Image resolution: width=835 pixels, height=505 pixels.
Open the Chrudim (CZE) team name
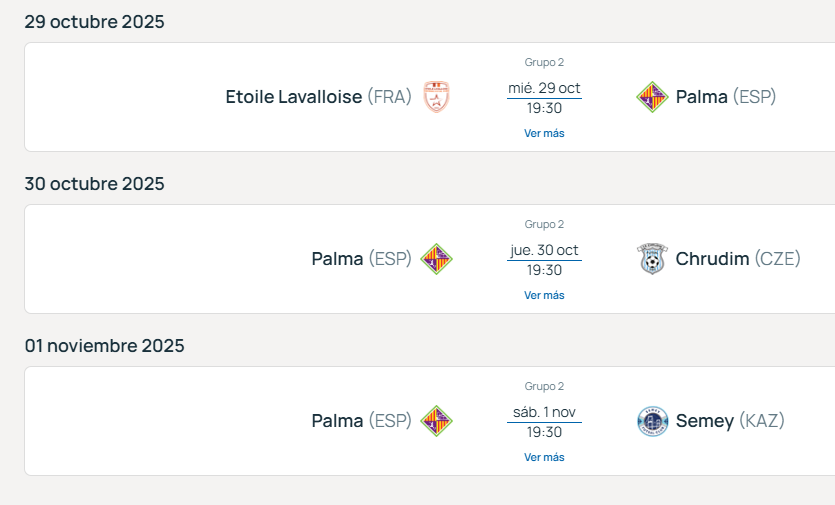(x=738, y=259)
